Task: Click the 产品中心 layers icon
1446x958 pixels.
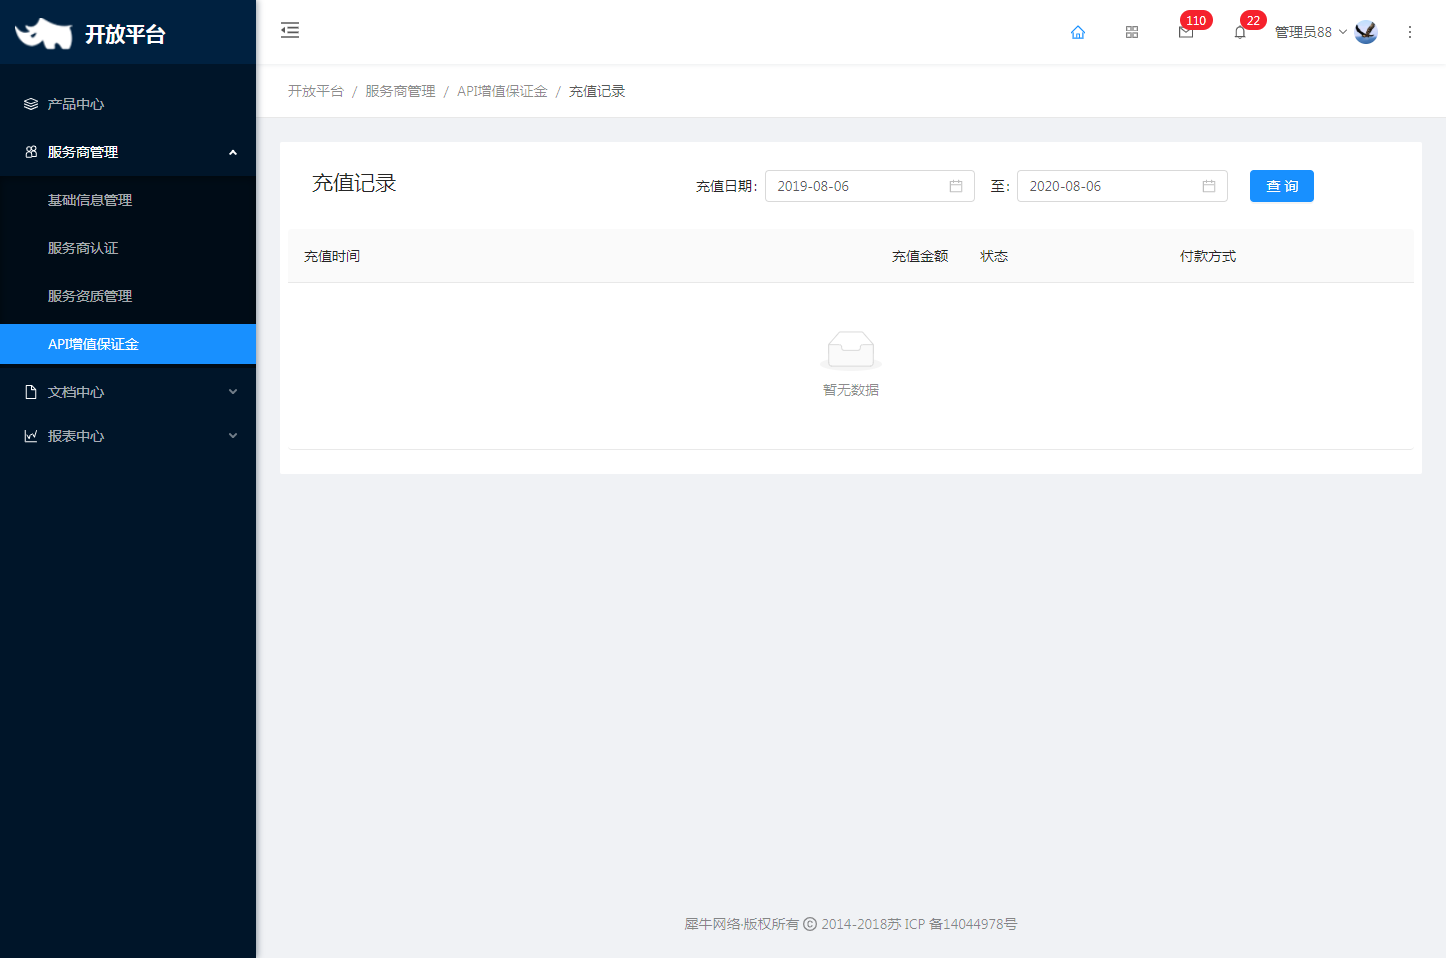Action: pos(31,104)
